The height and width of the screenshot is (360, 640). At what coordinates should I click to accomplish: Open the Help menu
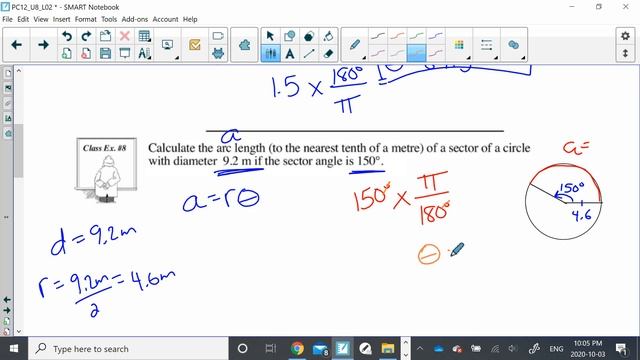point(190,19)
